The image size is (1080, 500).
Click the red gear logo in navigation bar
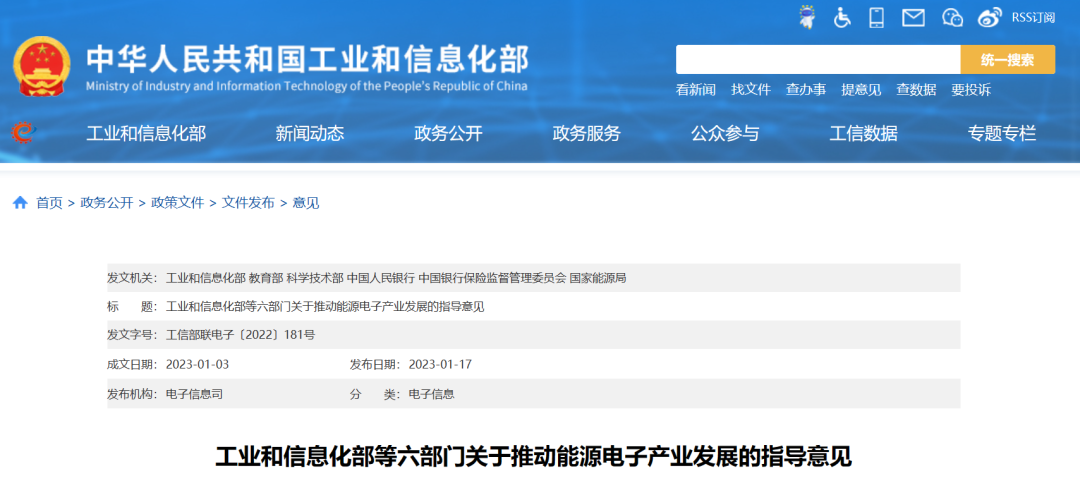[x=24, y=132]
